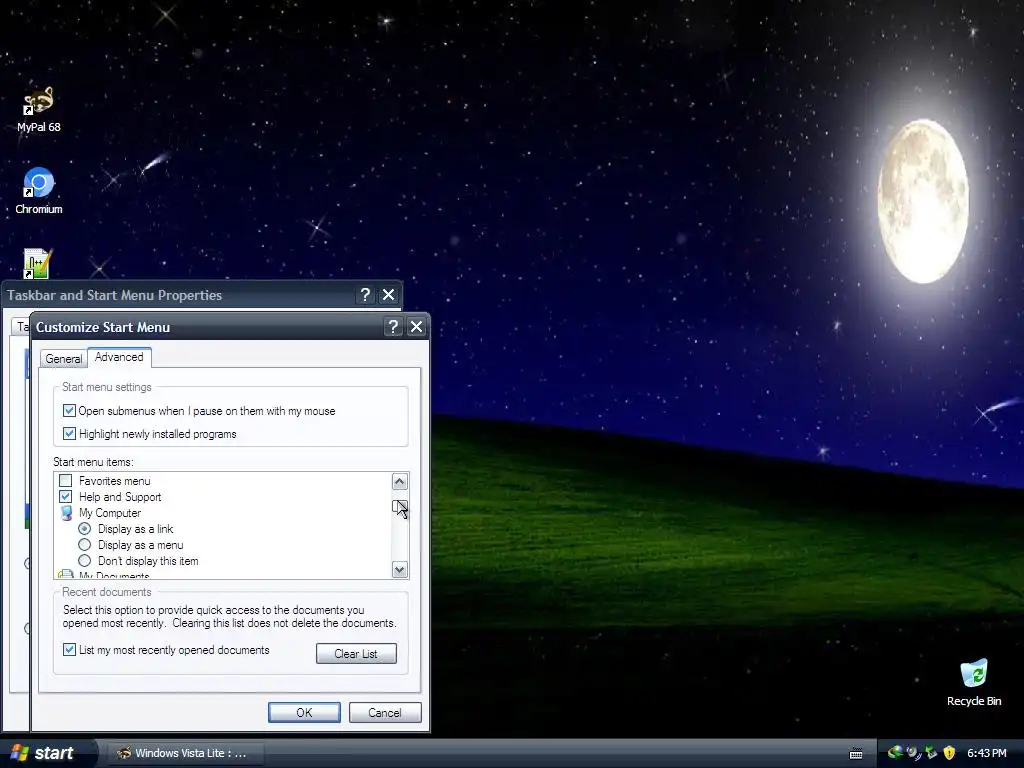Image resolution: width=1024 pixels, height=768 pixels.
Task: Toggle Highlight newly installed programs checkbox
Action: pos(69,433)
